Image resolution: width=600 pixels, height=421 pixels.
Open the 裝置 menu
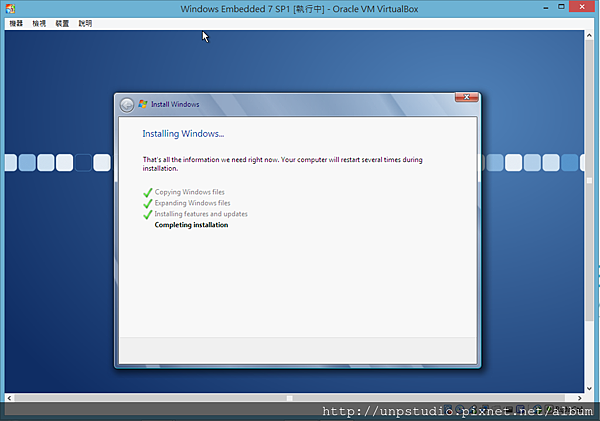pos(62,23)
